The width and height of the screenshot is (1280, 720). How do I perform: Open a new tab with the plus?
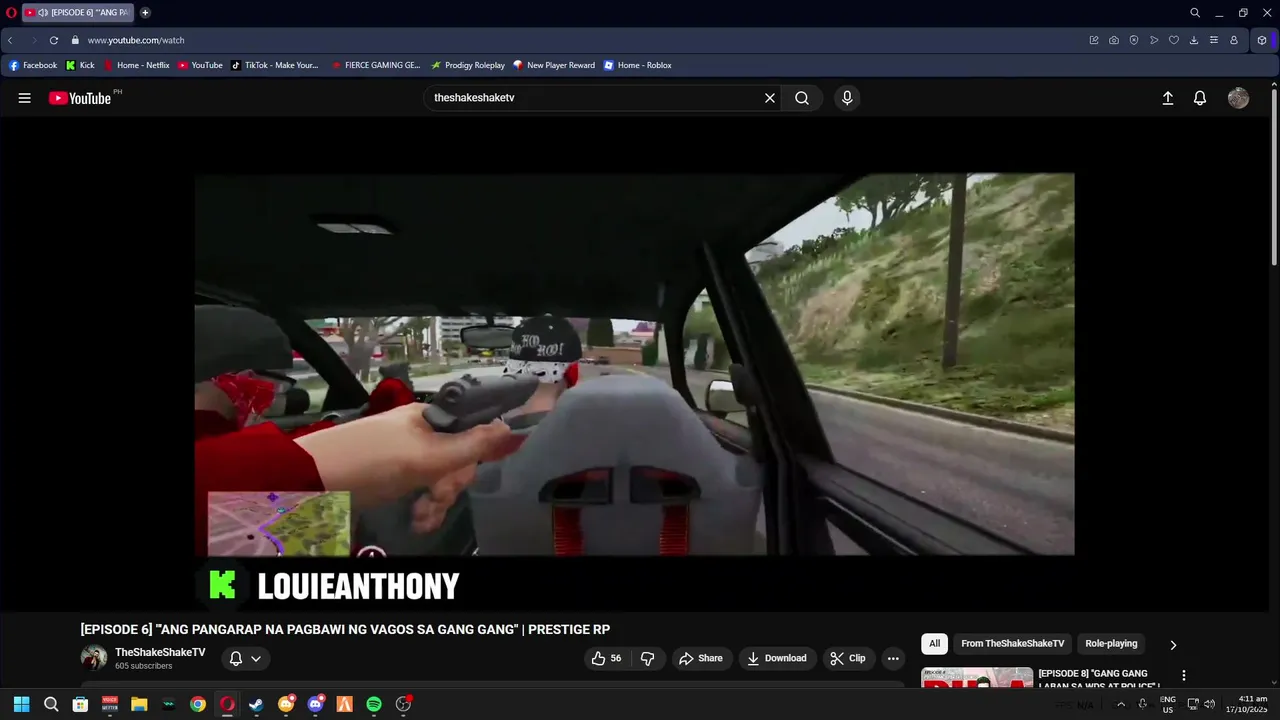[145, 13]
